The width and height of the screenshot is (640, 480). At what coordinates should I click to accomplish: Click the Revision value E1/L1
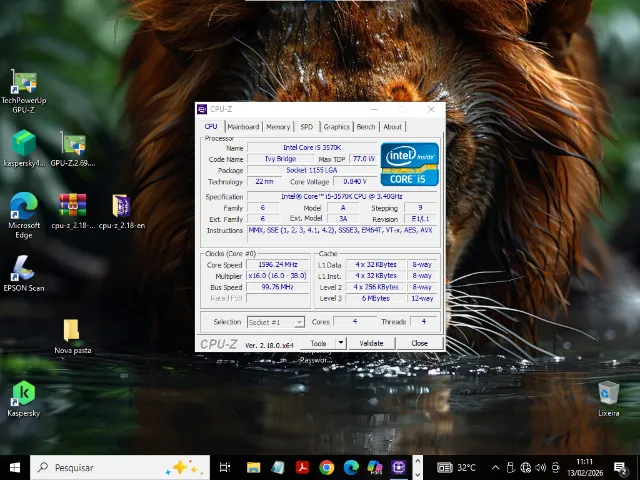[420, 219]
